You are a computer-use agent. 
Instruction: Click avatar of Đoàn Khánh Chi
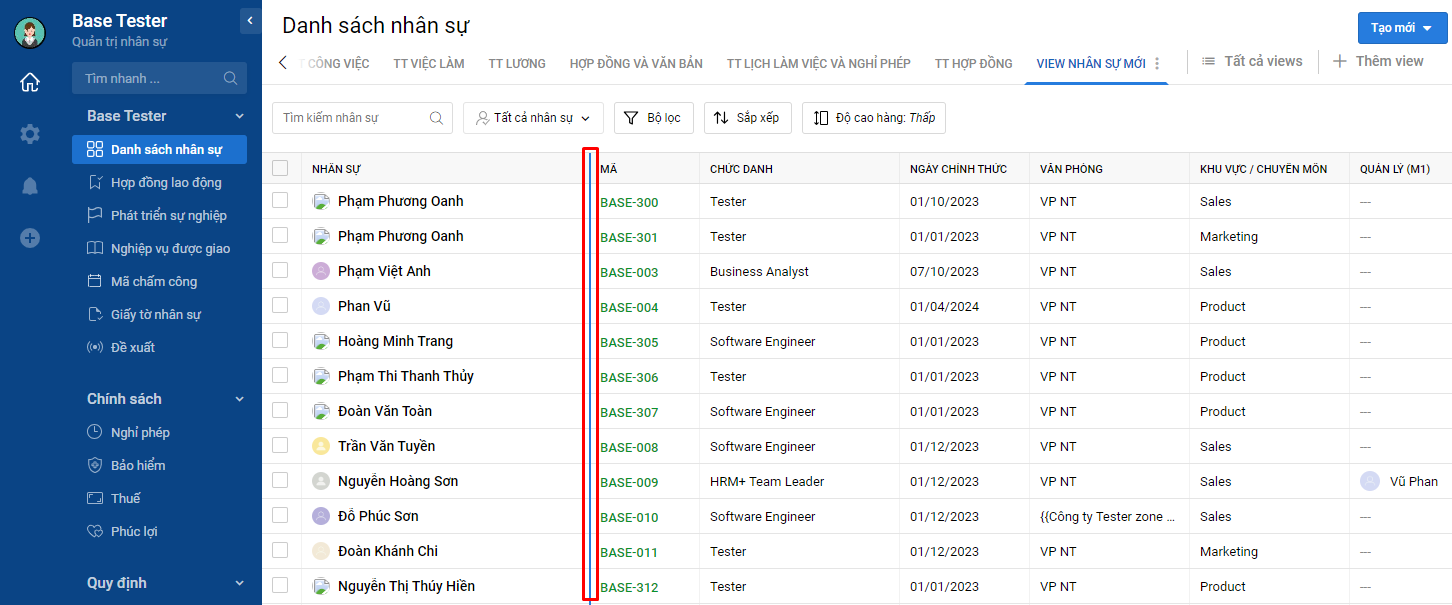(x=321, y=551)
